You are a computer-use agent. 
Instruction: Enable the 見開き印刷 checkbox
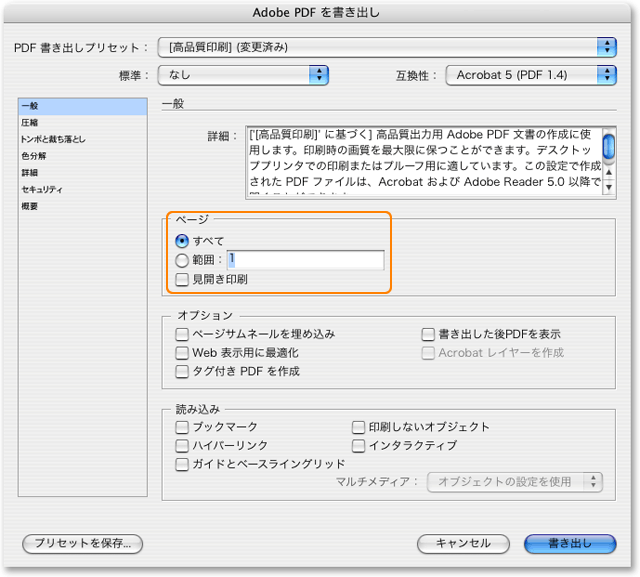182,279
